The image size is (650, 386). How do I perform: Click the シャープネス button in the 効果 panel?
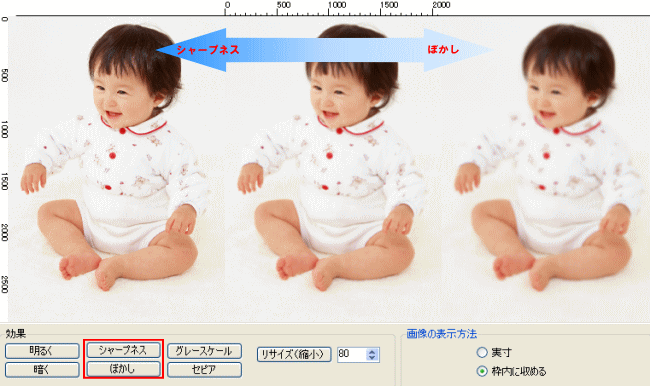123,350
